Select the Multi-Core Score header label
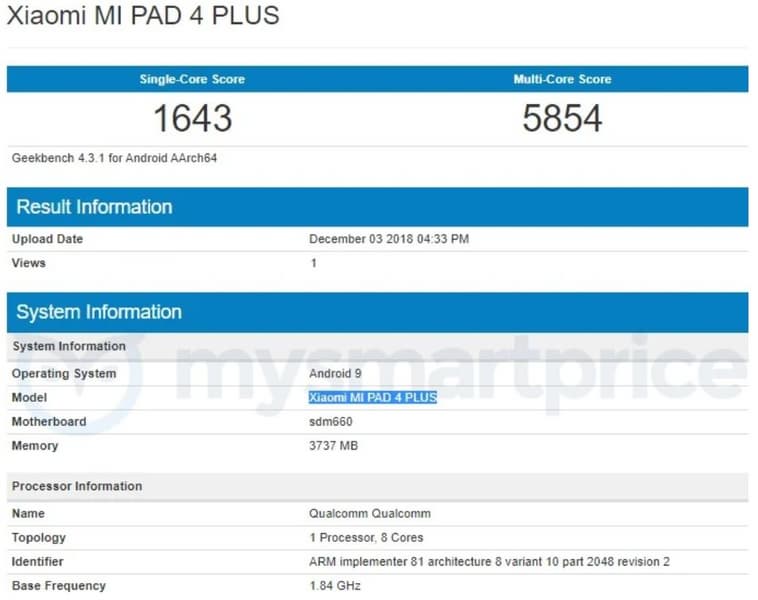This screenshot has height=600, width=758. click(562, 79)
